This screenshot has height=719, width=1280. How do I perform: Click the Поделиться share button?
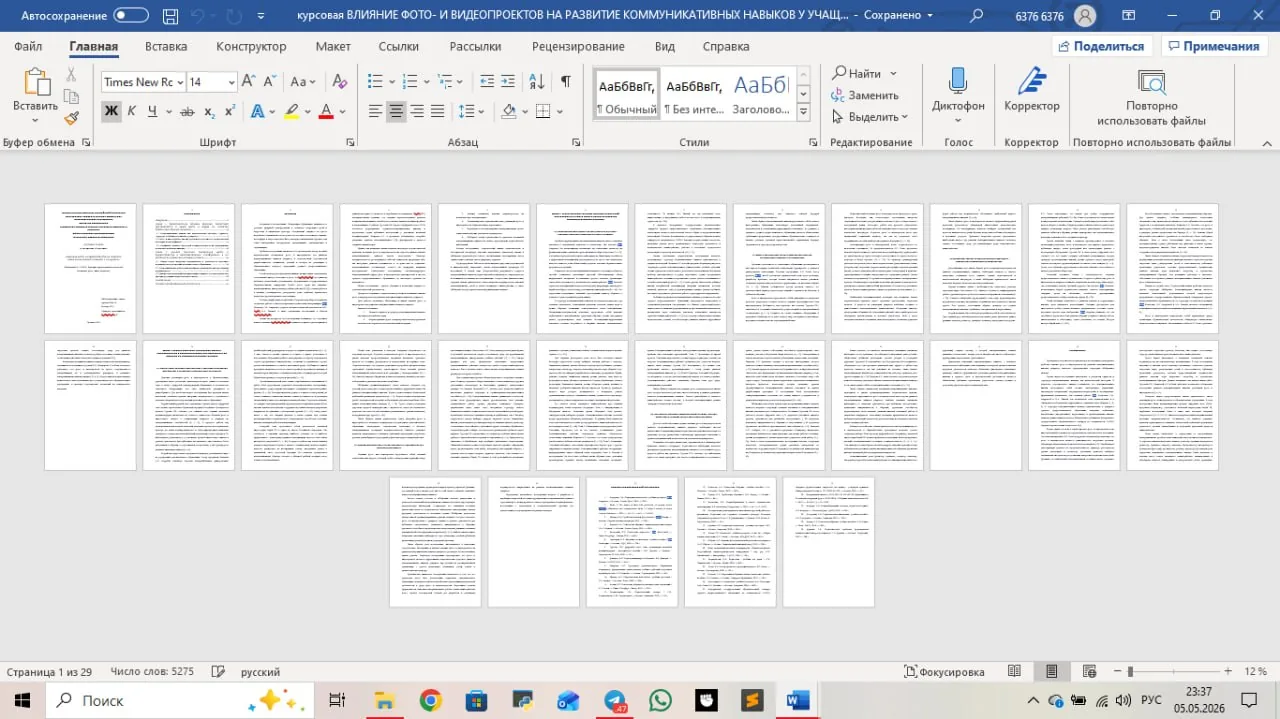1101,46
